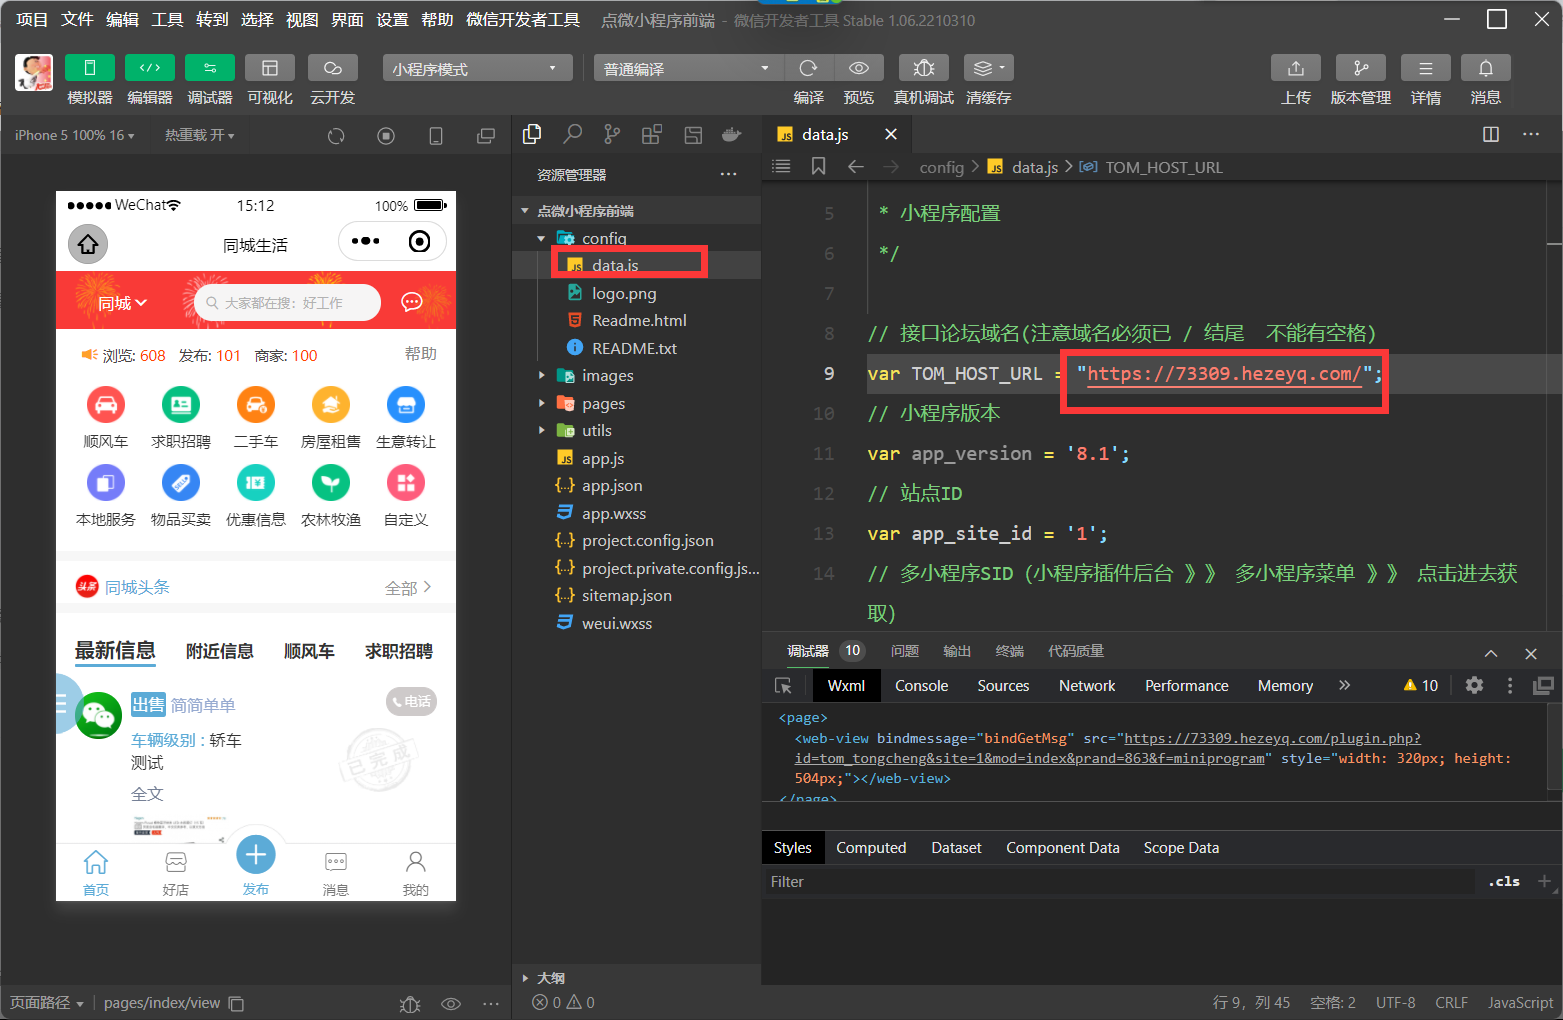Close the data.js editor tab
The image size is (1563, 1020).
891,134
